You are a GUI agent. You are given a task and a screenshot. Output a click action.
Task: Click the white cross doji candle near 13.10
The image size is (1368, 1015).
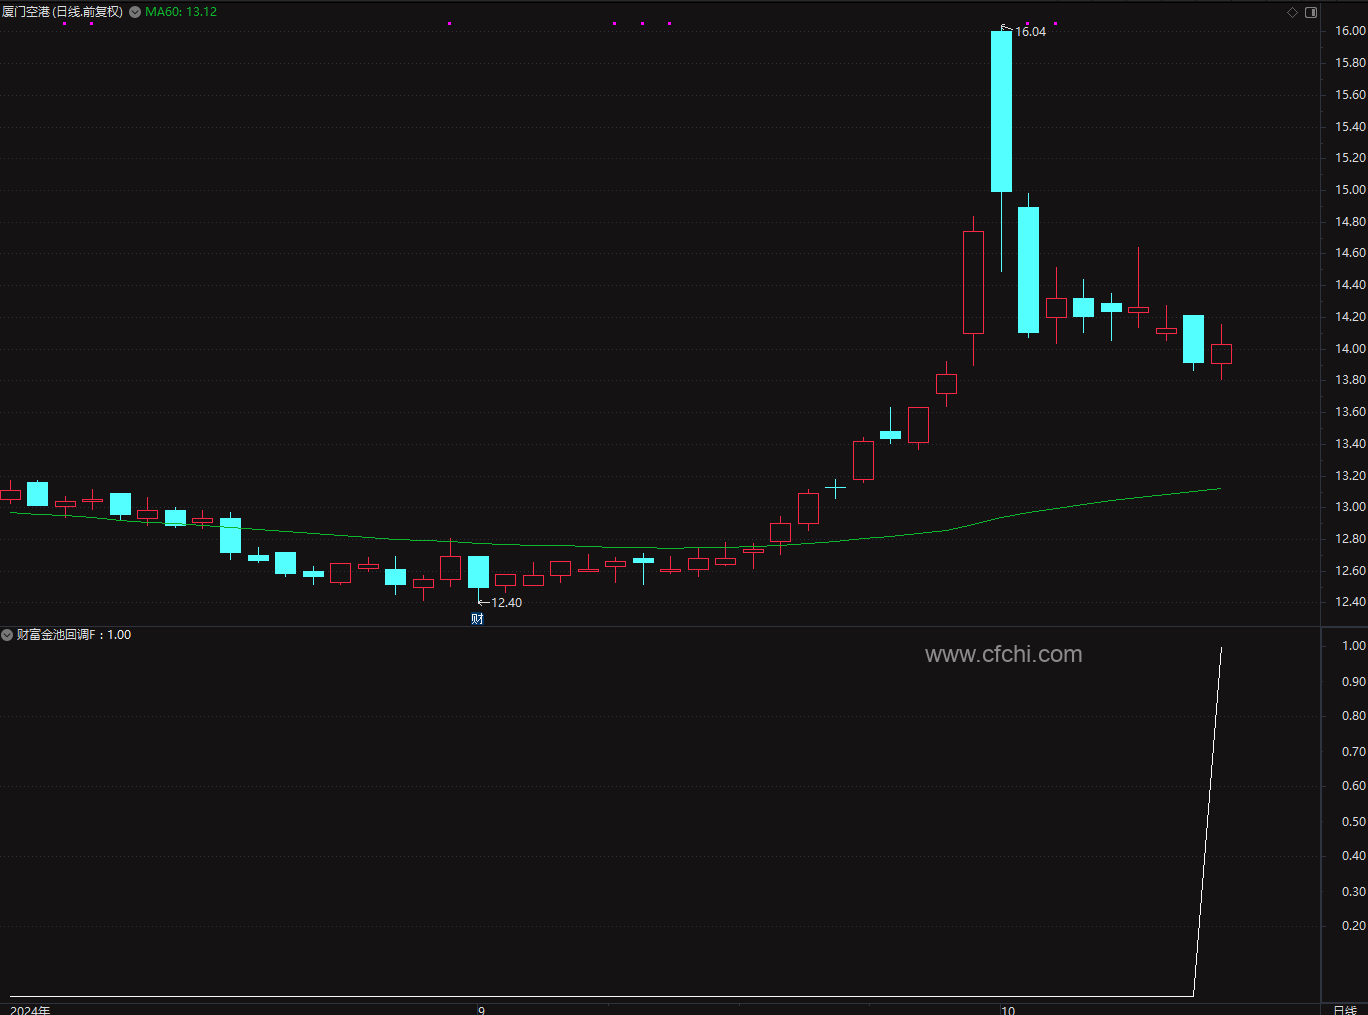835,488
